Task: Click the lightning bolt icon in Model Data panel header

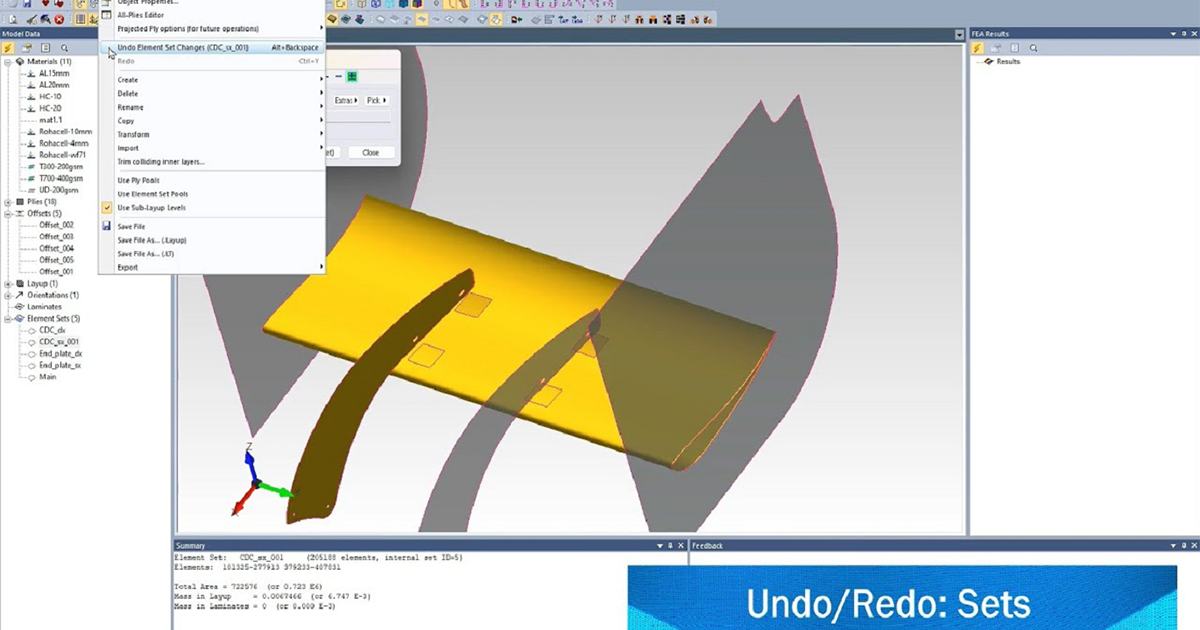Action: [8, 49]
